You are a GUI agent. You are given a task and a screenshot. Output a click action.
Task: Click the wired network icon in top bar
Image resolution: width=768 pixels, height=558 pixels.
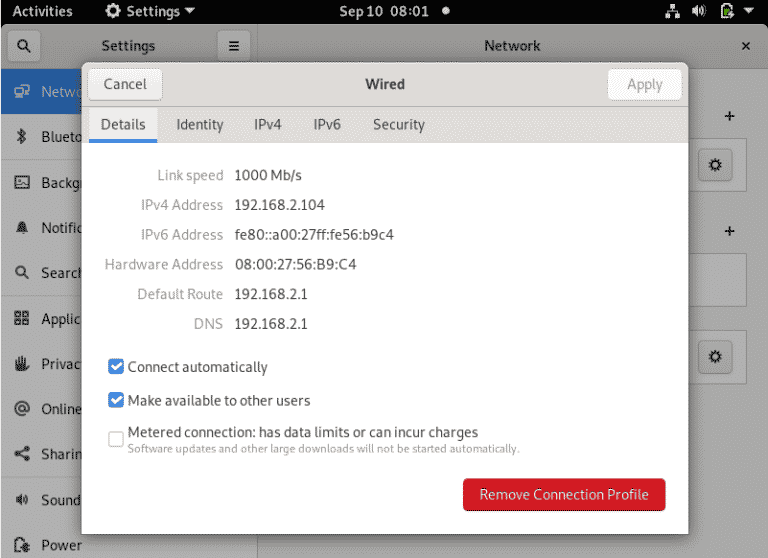[x=672, y=11]
